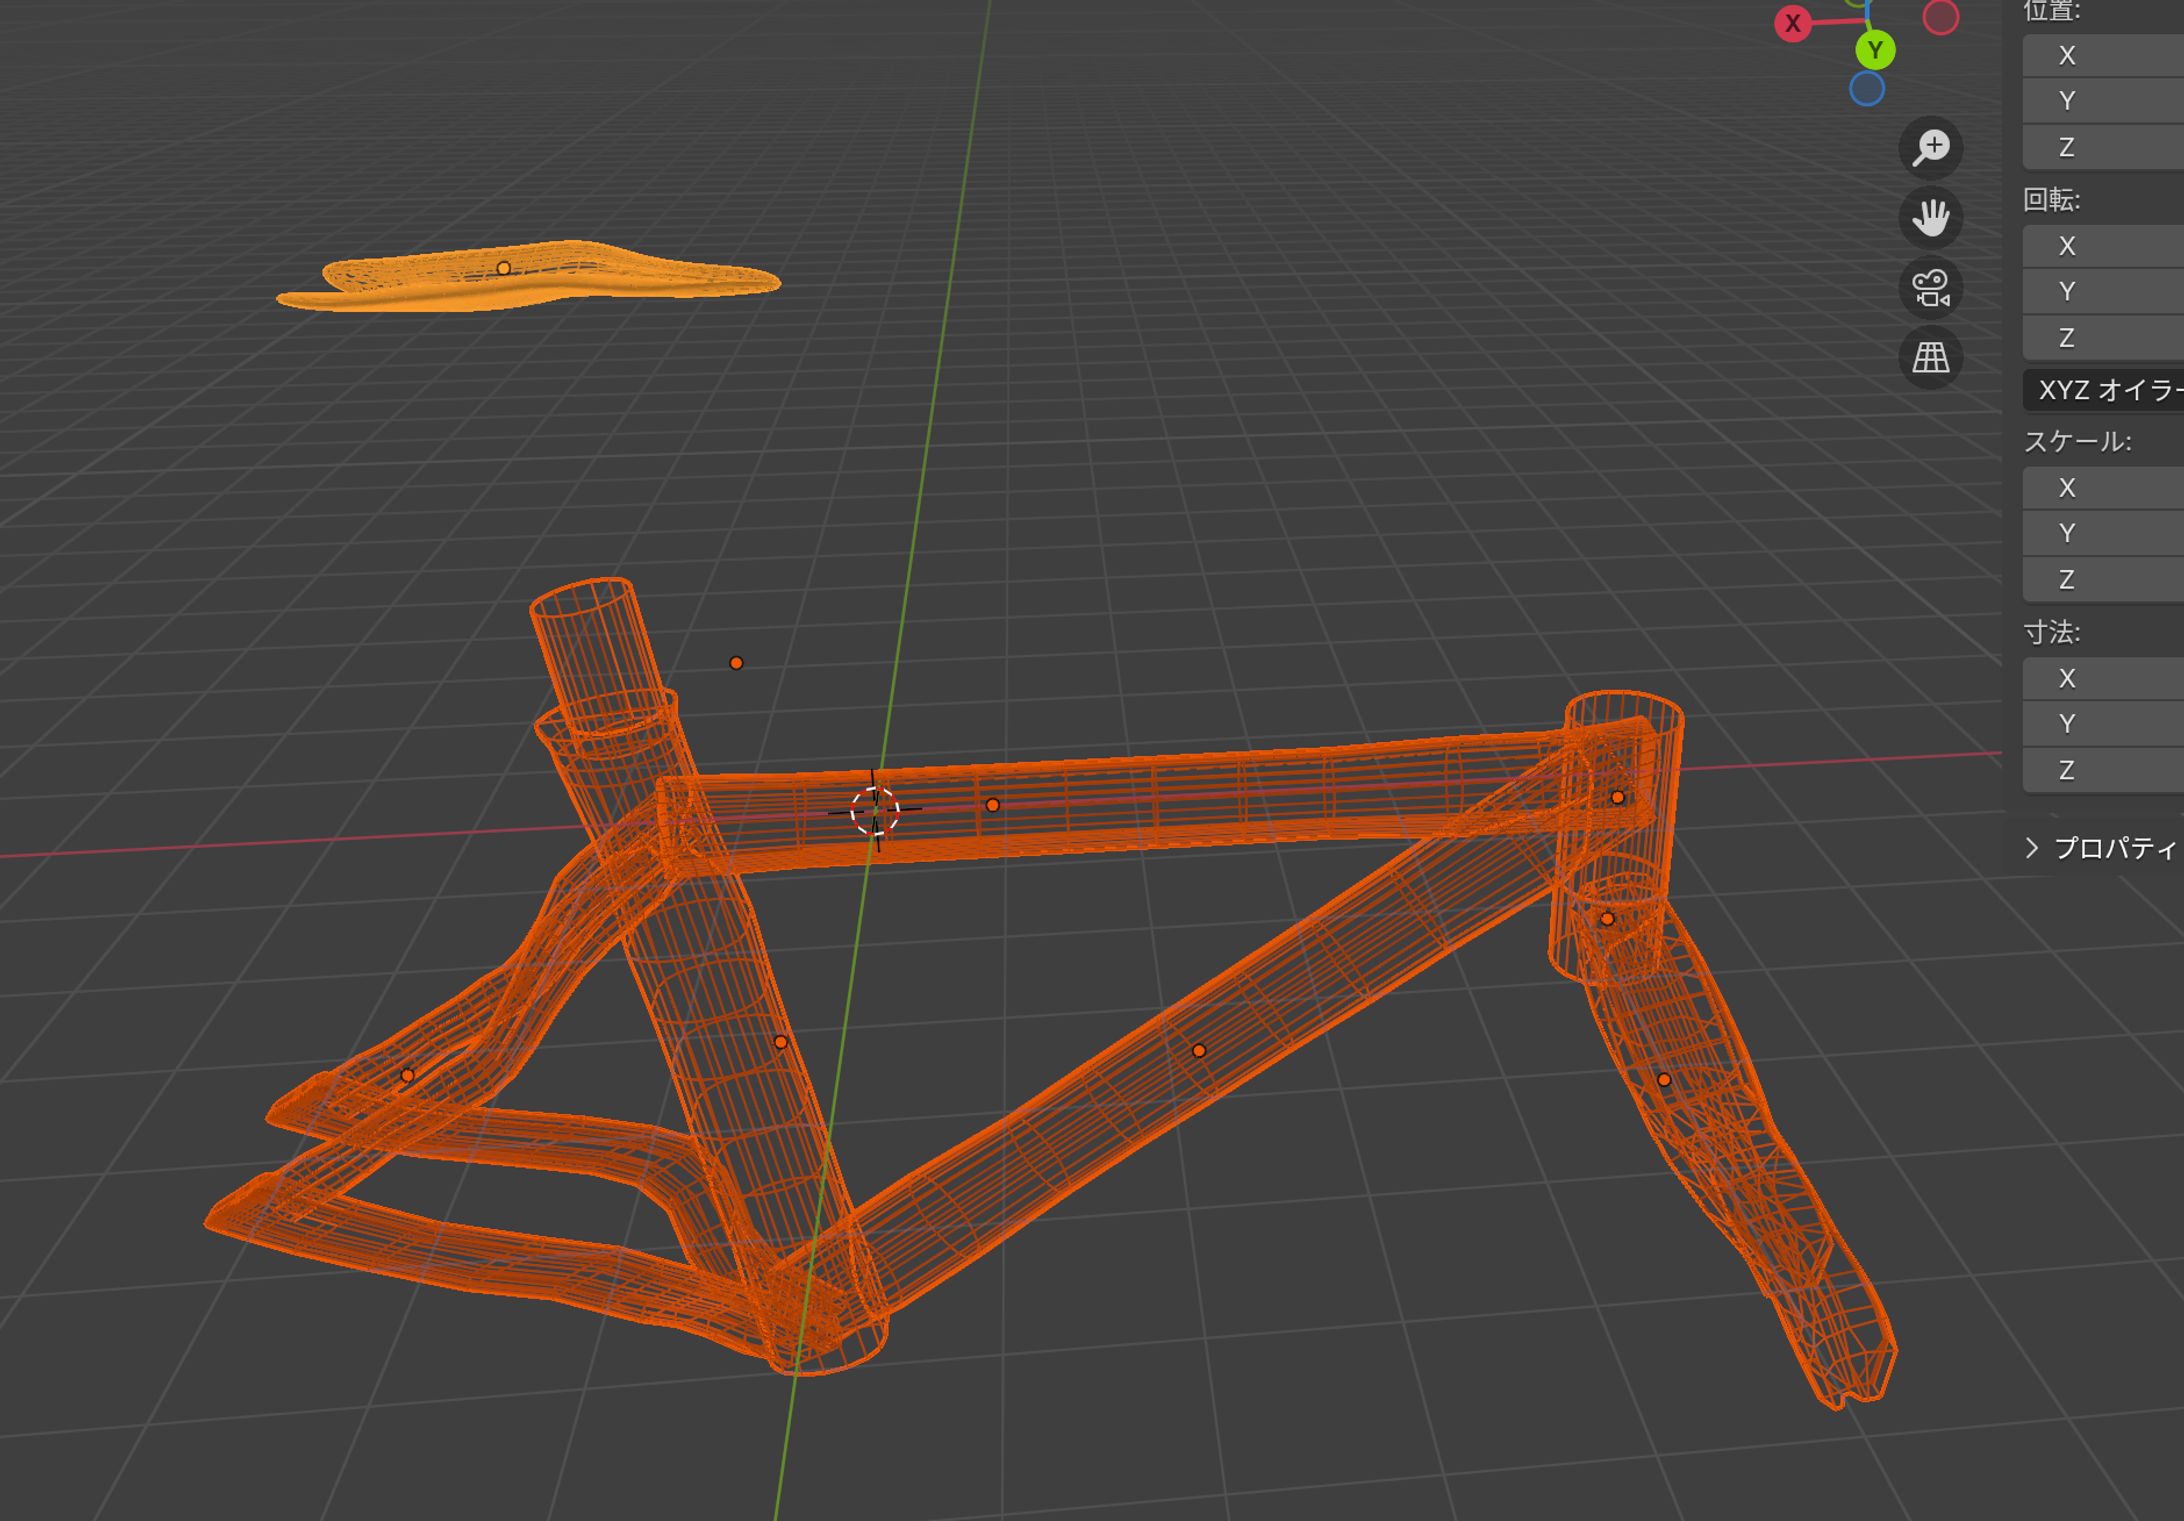Click the green Y axis on navigation gizmo
Viewport: 2184px width, 1521px height.
1875,50
